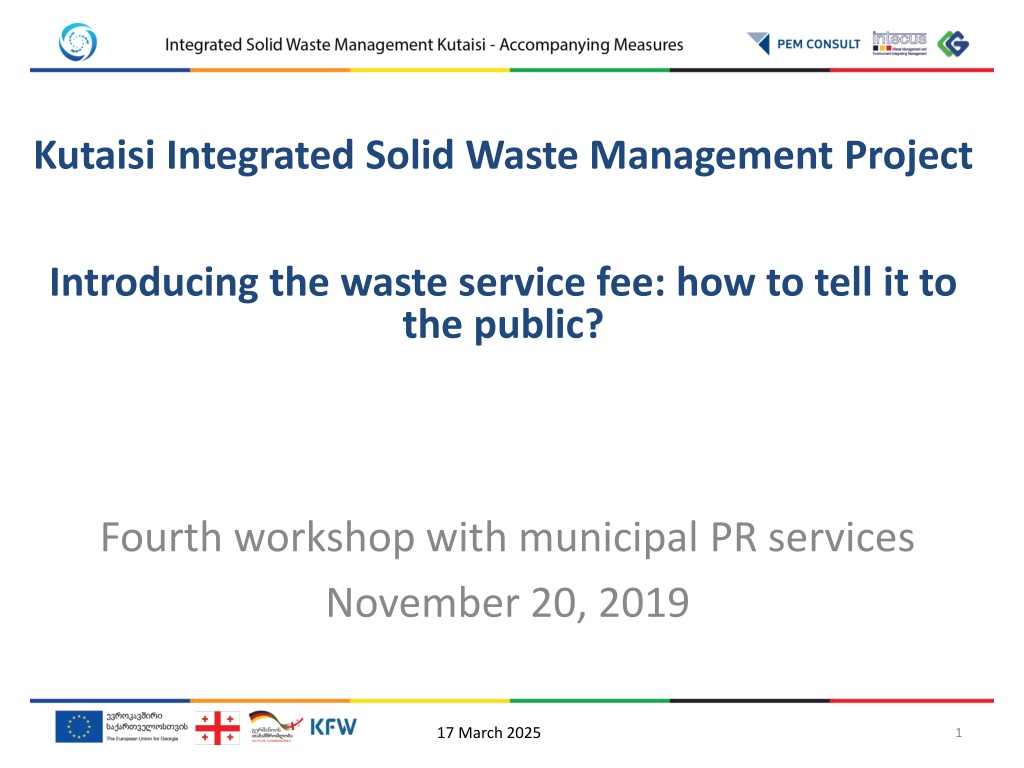Screen dimensions: 1024x768
Task: Select title 'Kutaisi Integrated Solid Waste Management Project'
Action: pos(503,155)
